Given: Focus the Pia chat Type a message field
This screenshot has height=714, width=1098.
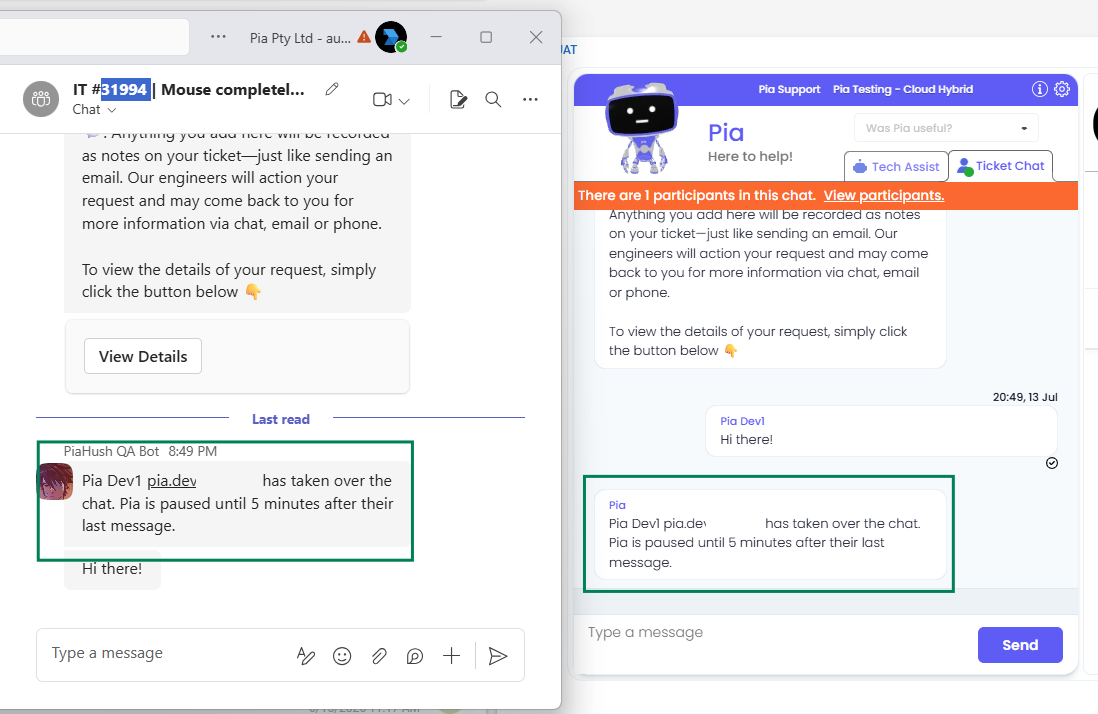Looking at the screenshot, I should 774,633.
